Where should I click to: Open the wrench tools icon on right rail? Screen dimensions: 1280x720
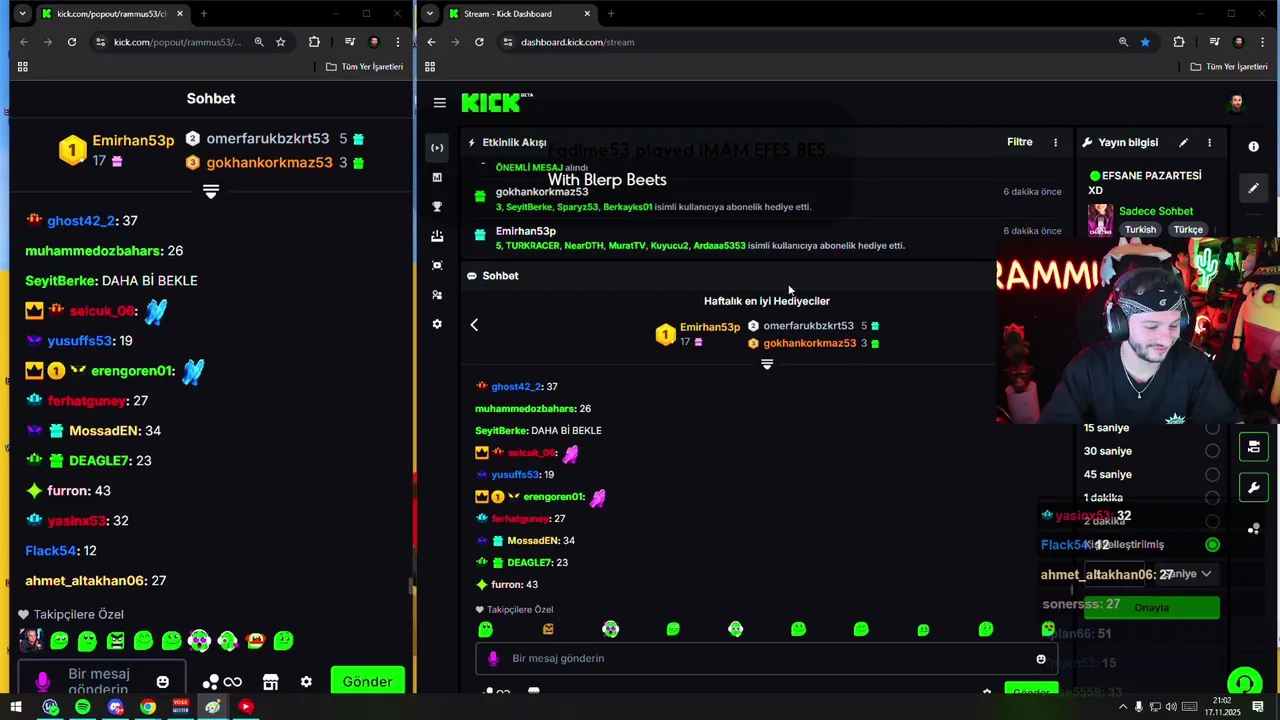tap(1254, 488)
